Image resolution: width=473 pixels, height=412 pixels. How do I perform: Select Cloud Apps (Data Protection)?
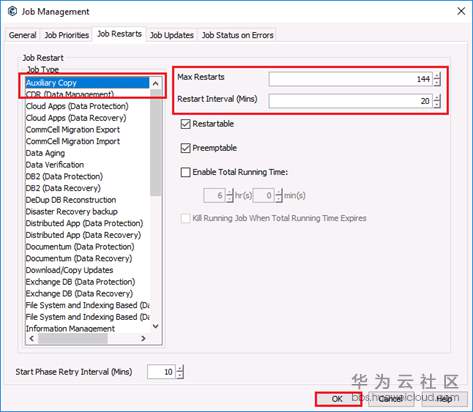pyautogui.click(x=87, y=106)
